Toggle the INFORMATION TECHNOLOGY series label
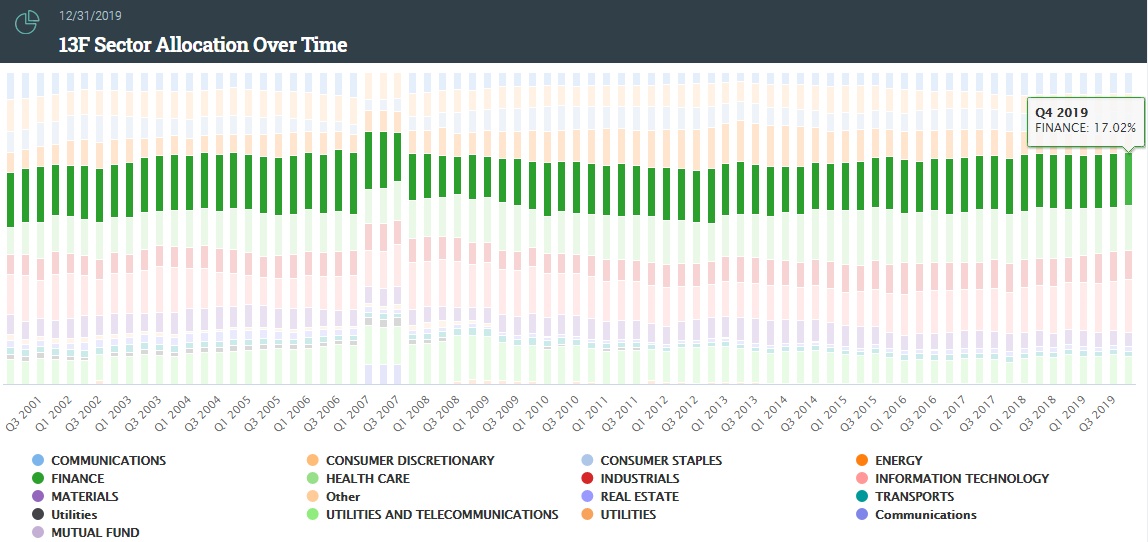 pyautogui.click(x=961, y=479)
